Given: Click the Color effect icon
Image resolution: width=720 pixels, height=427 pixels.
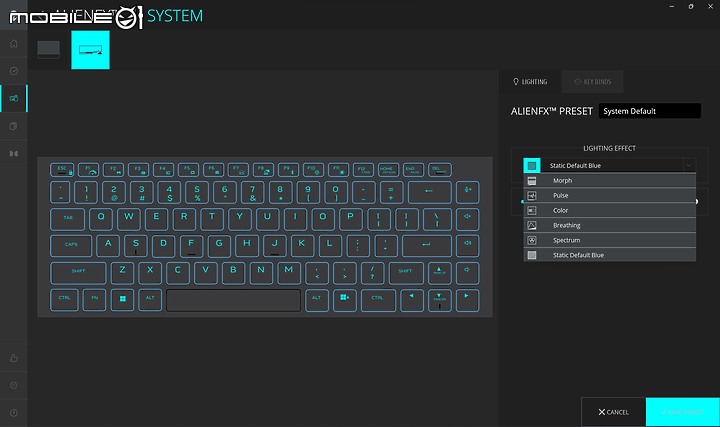Looking at the screenshot, I should (532, 210).
